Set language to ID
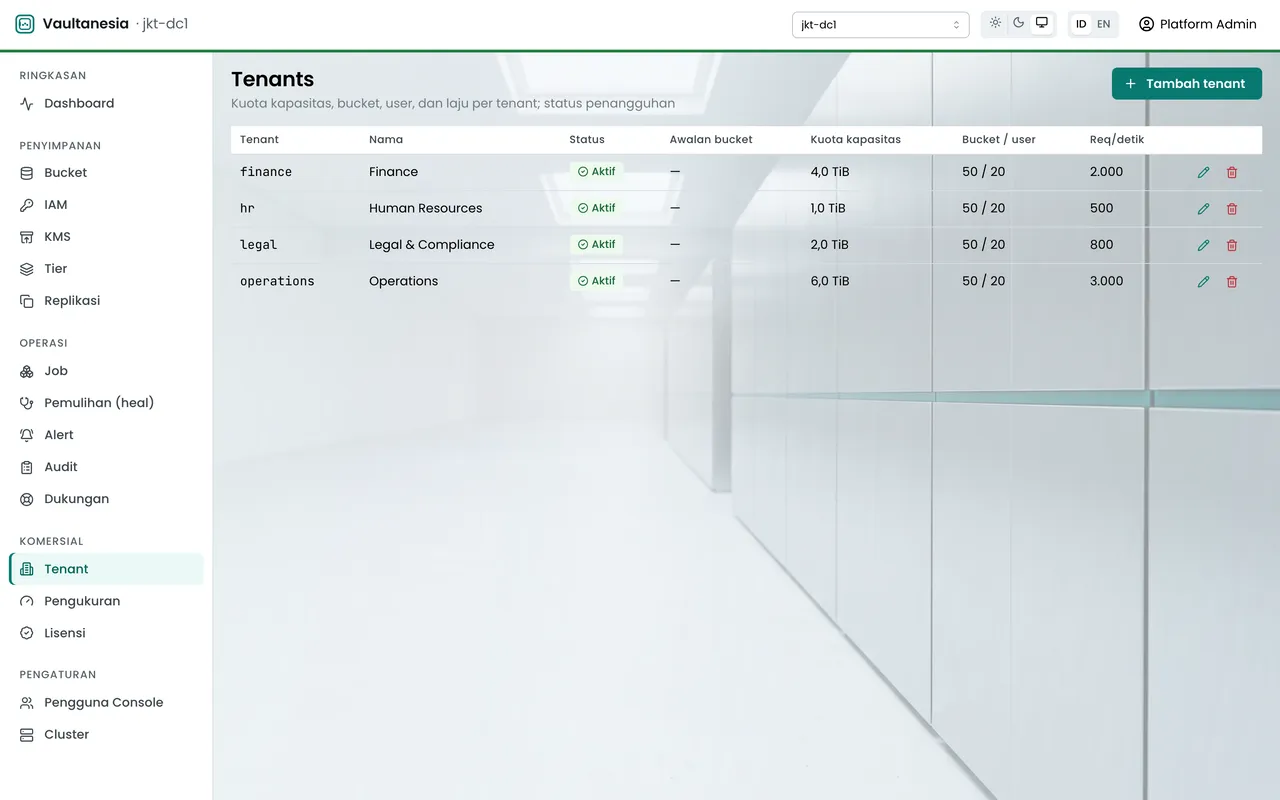The image size is (1280, 800). (x=1081, y=24)
